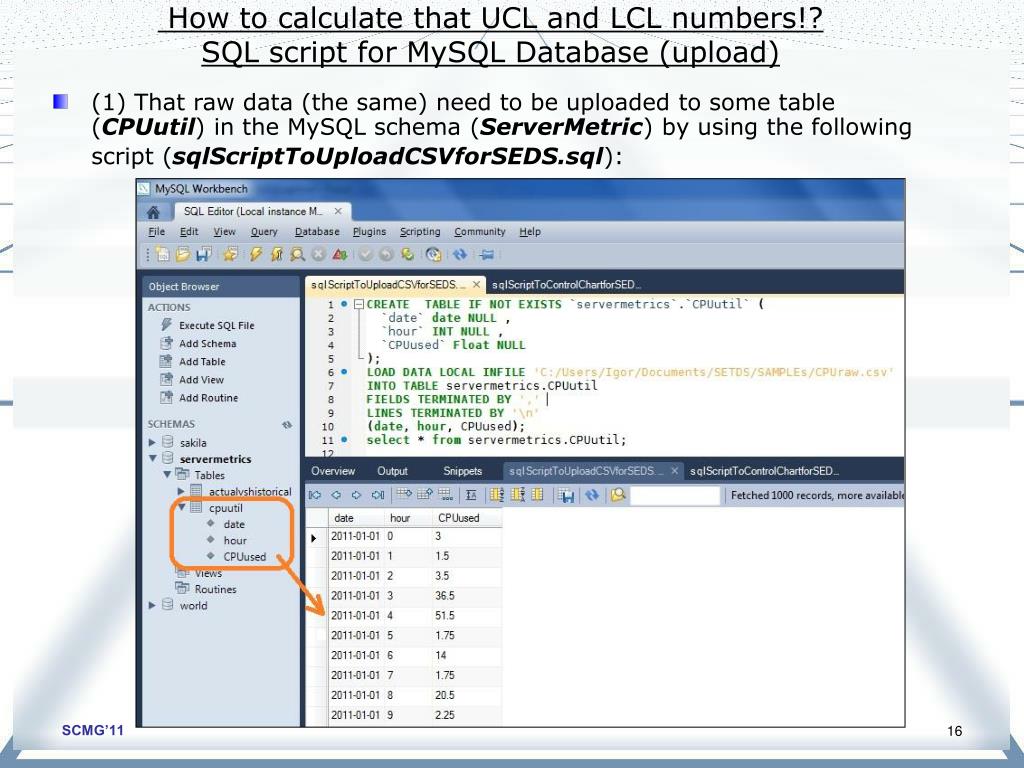1024x768 pixels.
Task: Click the grid icon with three dots
Action: 445,494
